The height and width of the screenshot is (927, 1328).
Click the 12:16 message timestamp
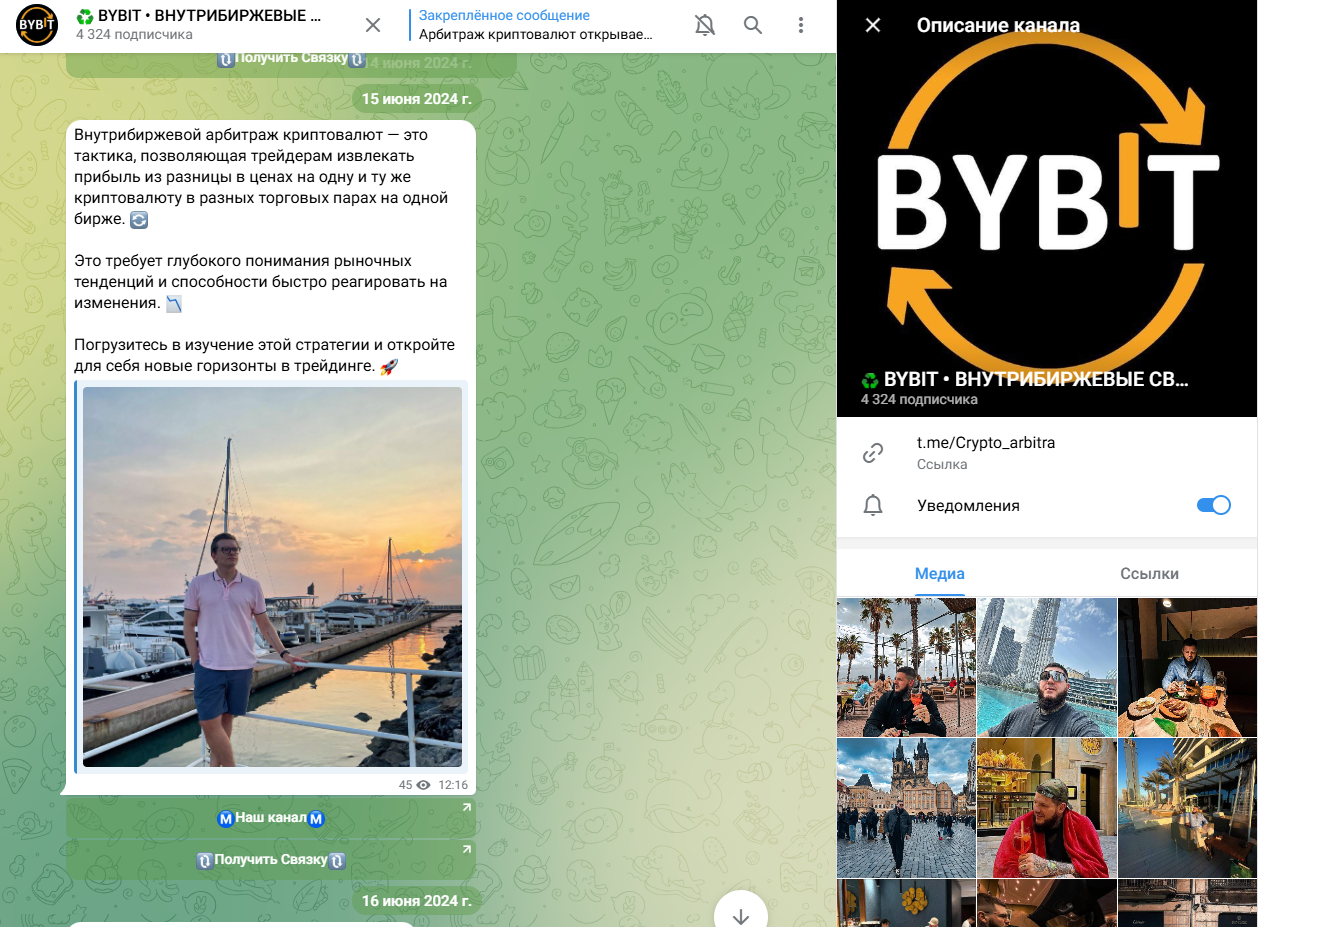pyautogui.click(x=453, y=785)
